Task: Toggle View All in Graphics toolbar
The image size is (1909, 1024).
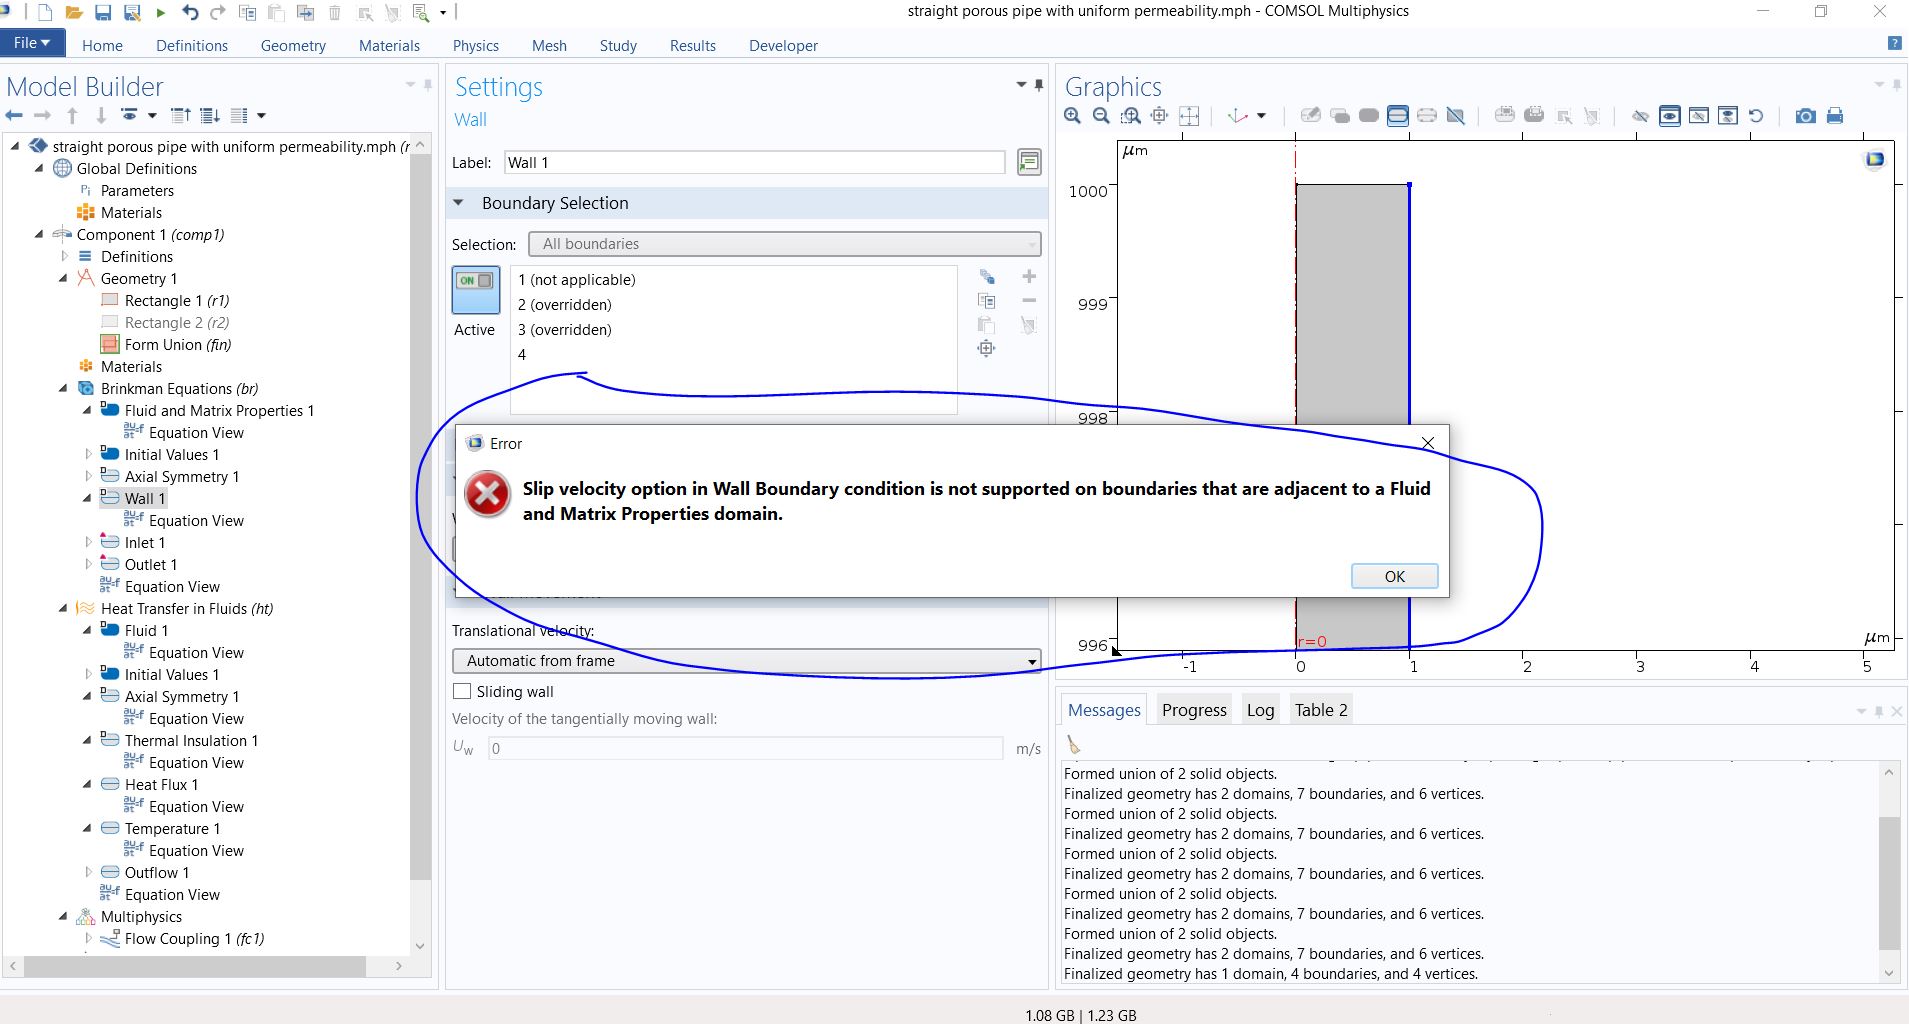Action: 1728,116
